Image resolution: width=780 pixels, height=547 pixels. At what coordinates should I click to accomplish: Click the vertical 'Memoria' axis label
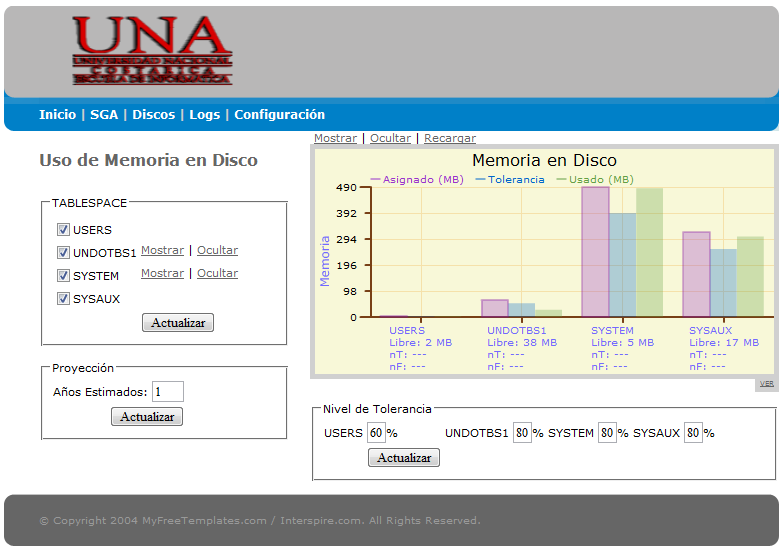pyautogui.click(x=324, y=261)
